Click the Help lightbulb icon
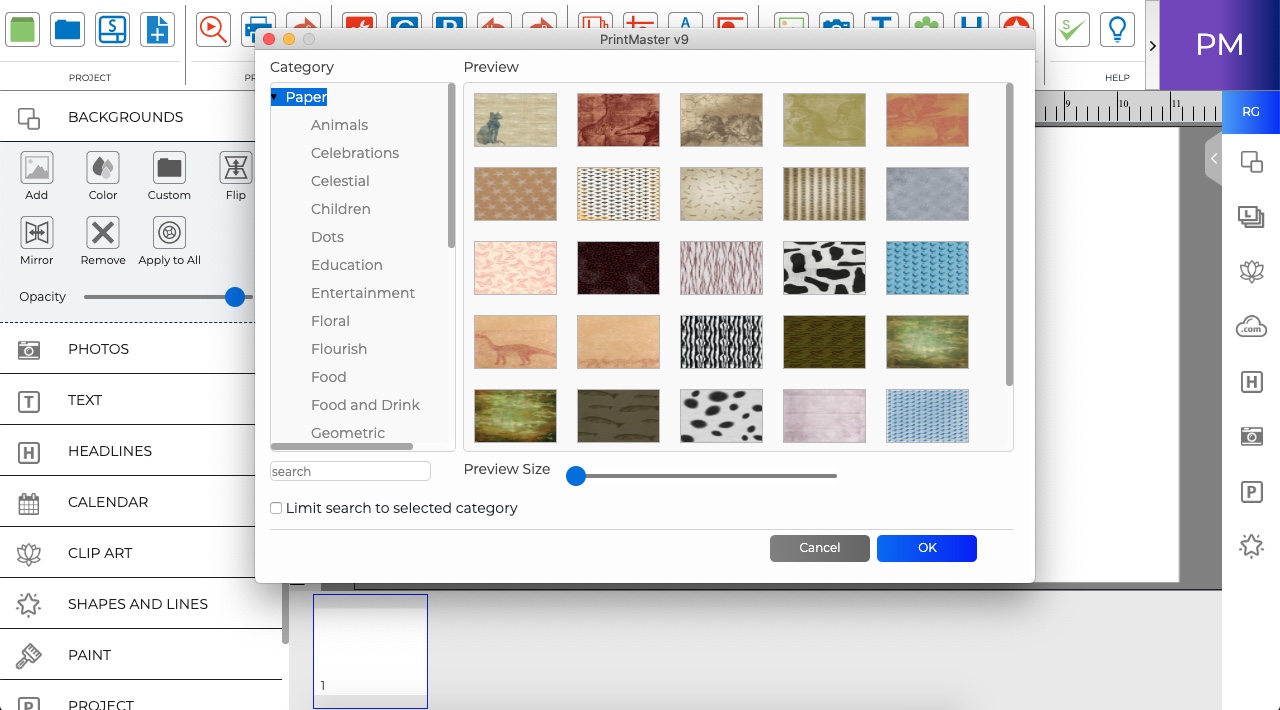 click(1117, 29)
